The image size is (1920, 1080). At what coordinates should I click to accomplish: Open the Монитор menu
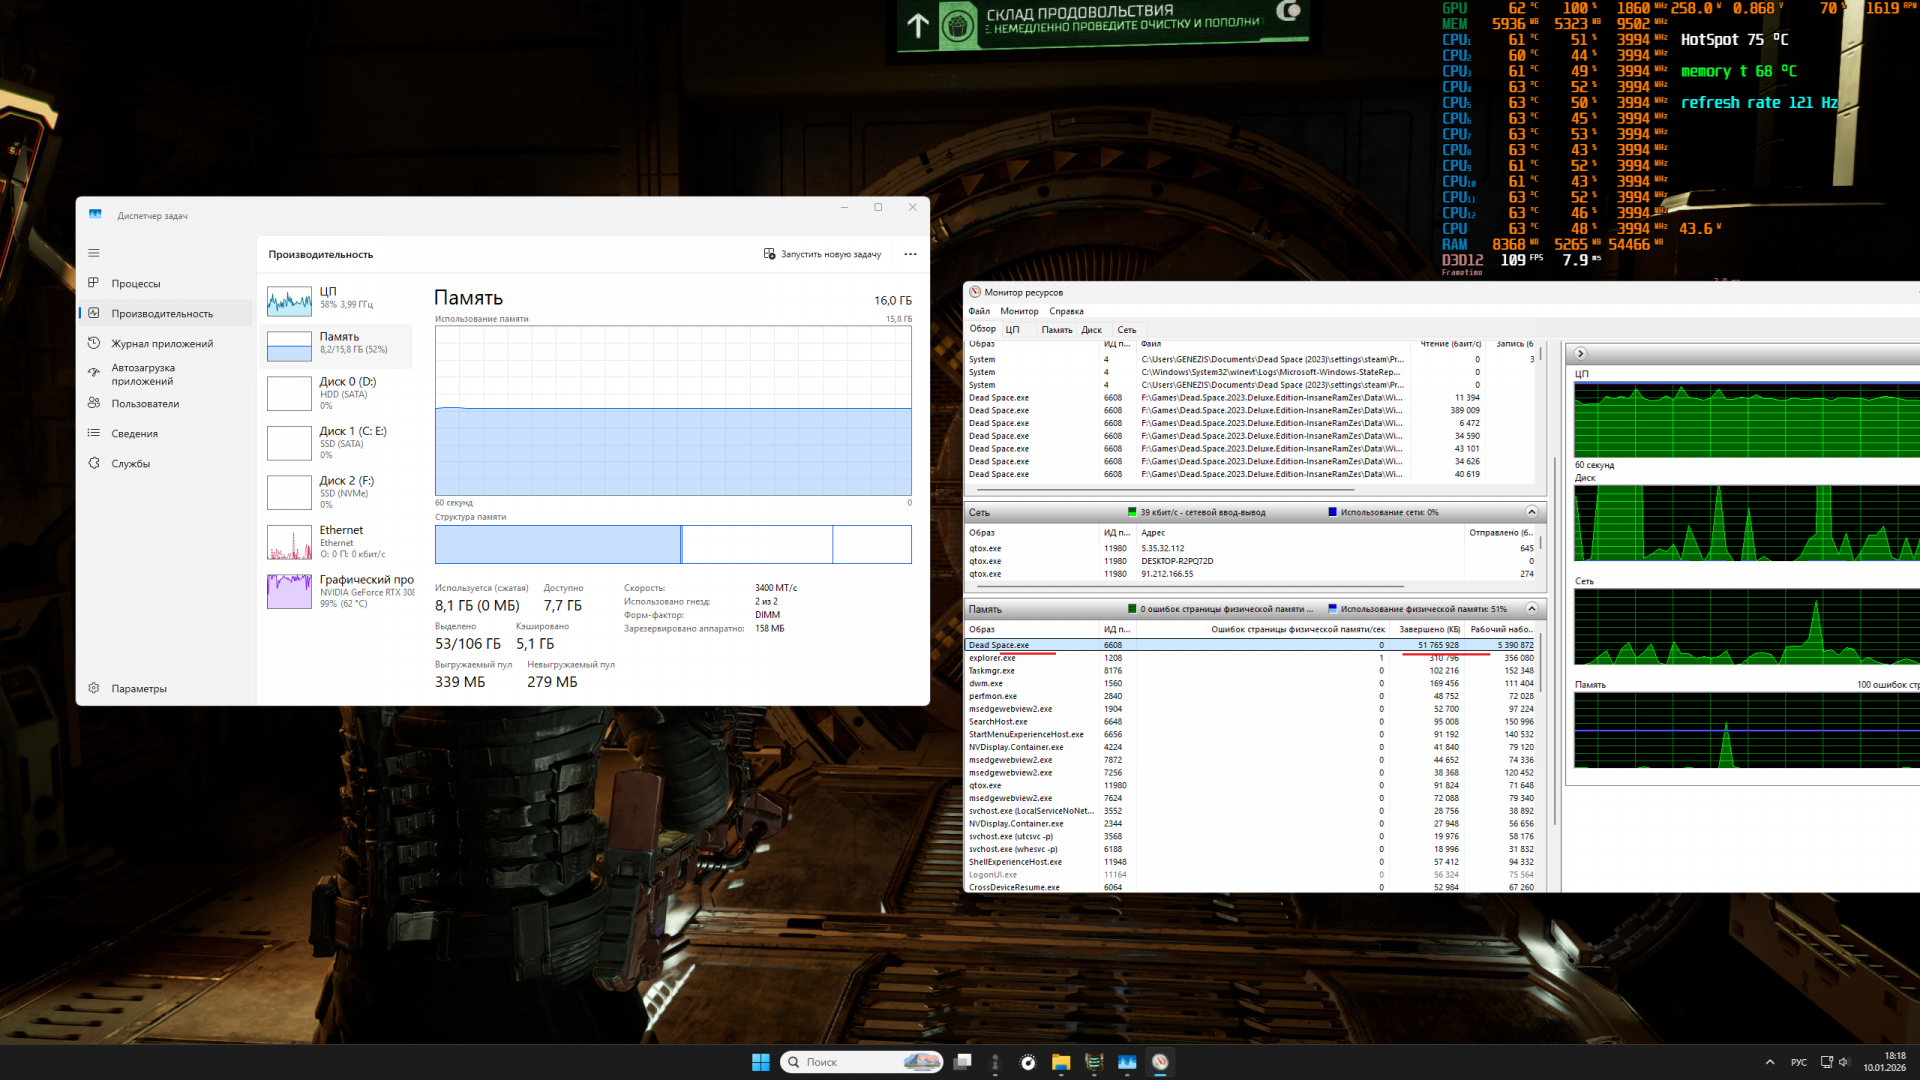tap(1019, 311)
